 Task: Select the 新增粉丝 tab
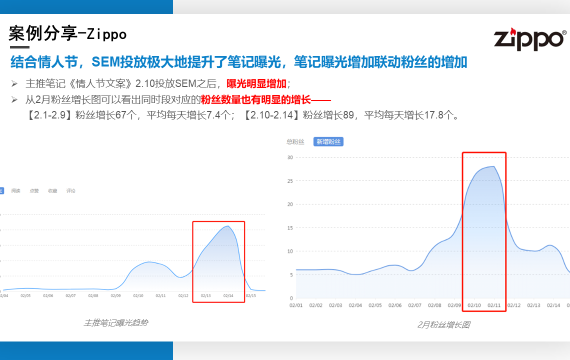(x=328, y=141)
